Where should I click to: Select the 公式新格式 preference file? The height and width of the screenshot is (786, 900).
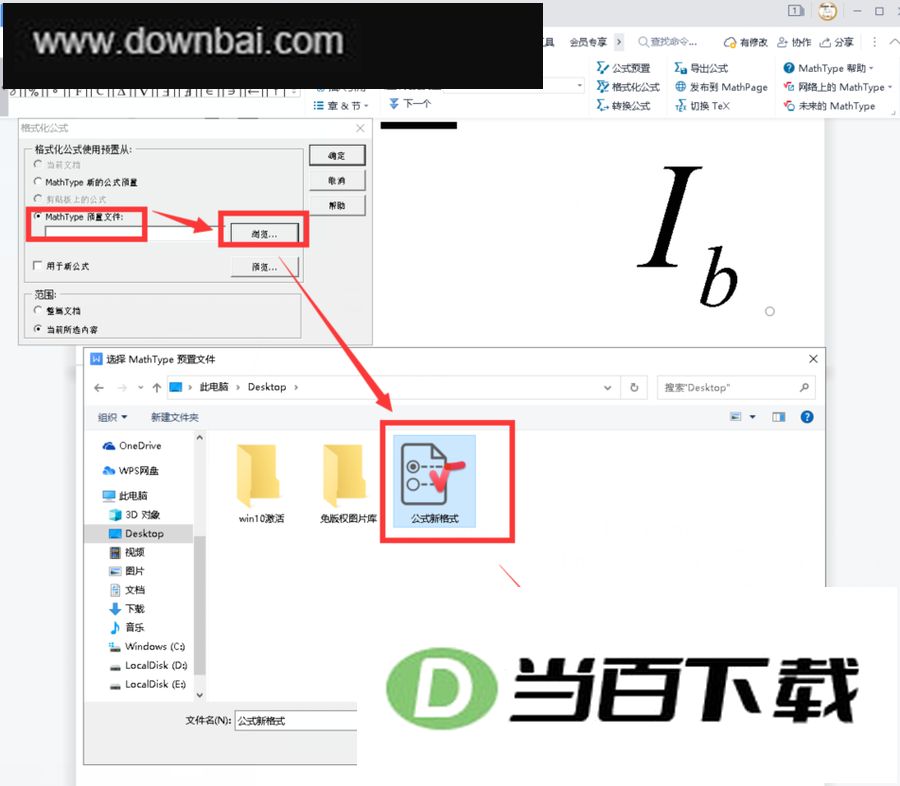435,481
